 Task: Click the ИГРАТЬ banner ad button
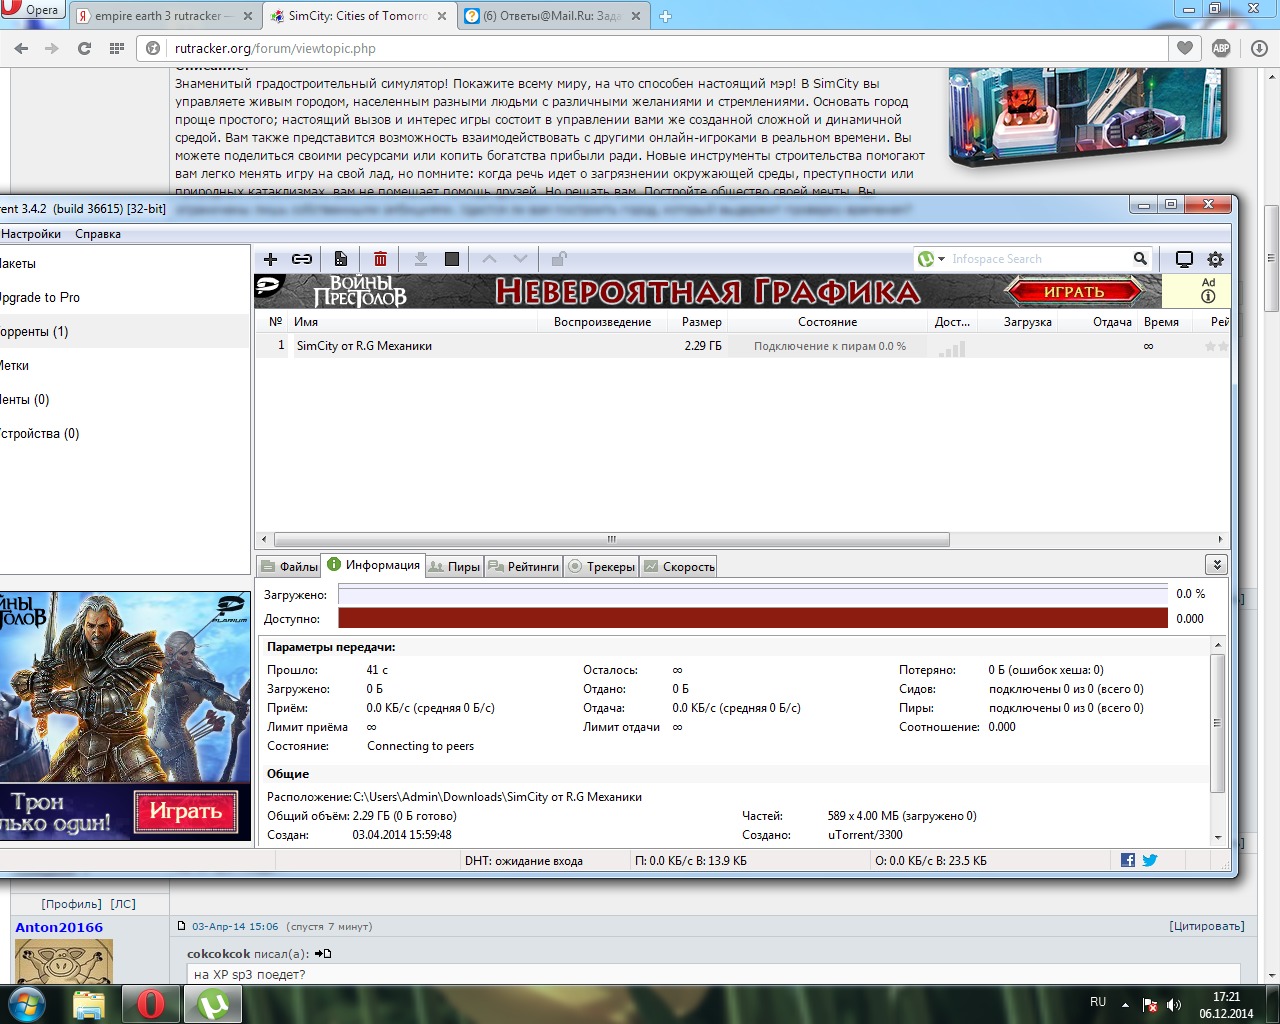click(x=1074, y=292)
